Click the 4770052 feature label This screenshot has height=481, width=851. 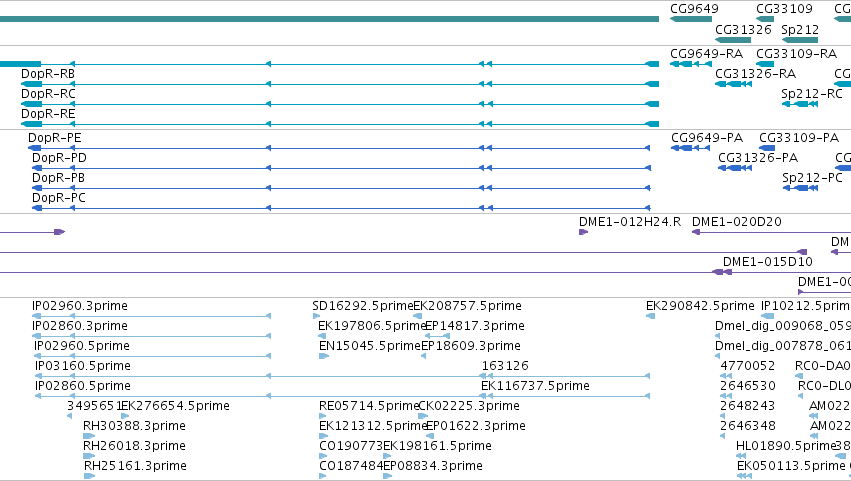[747, 366]
